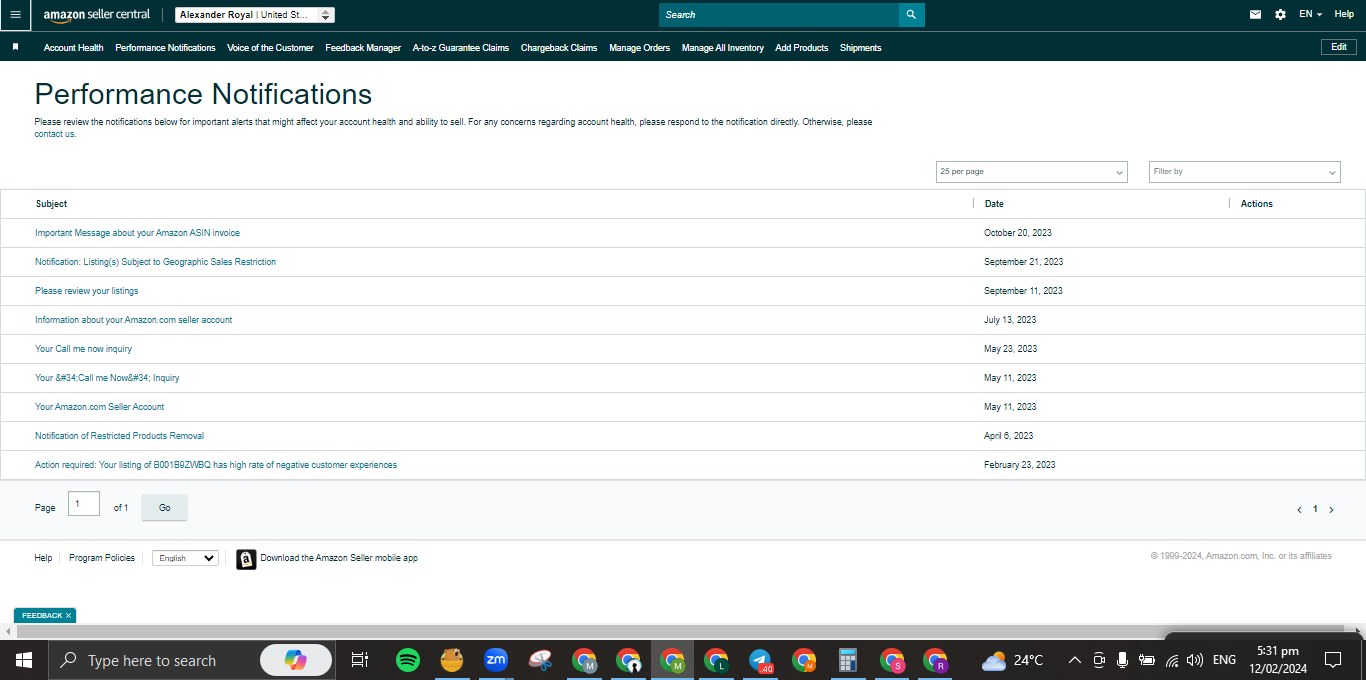Open the Feedback Manager menu item
1366x680 pixels.
pyautogui.click(x=363, y=48)
